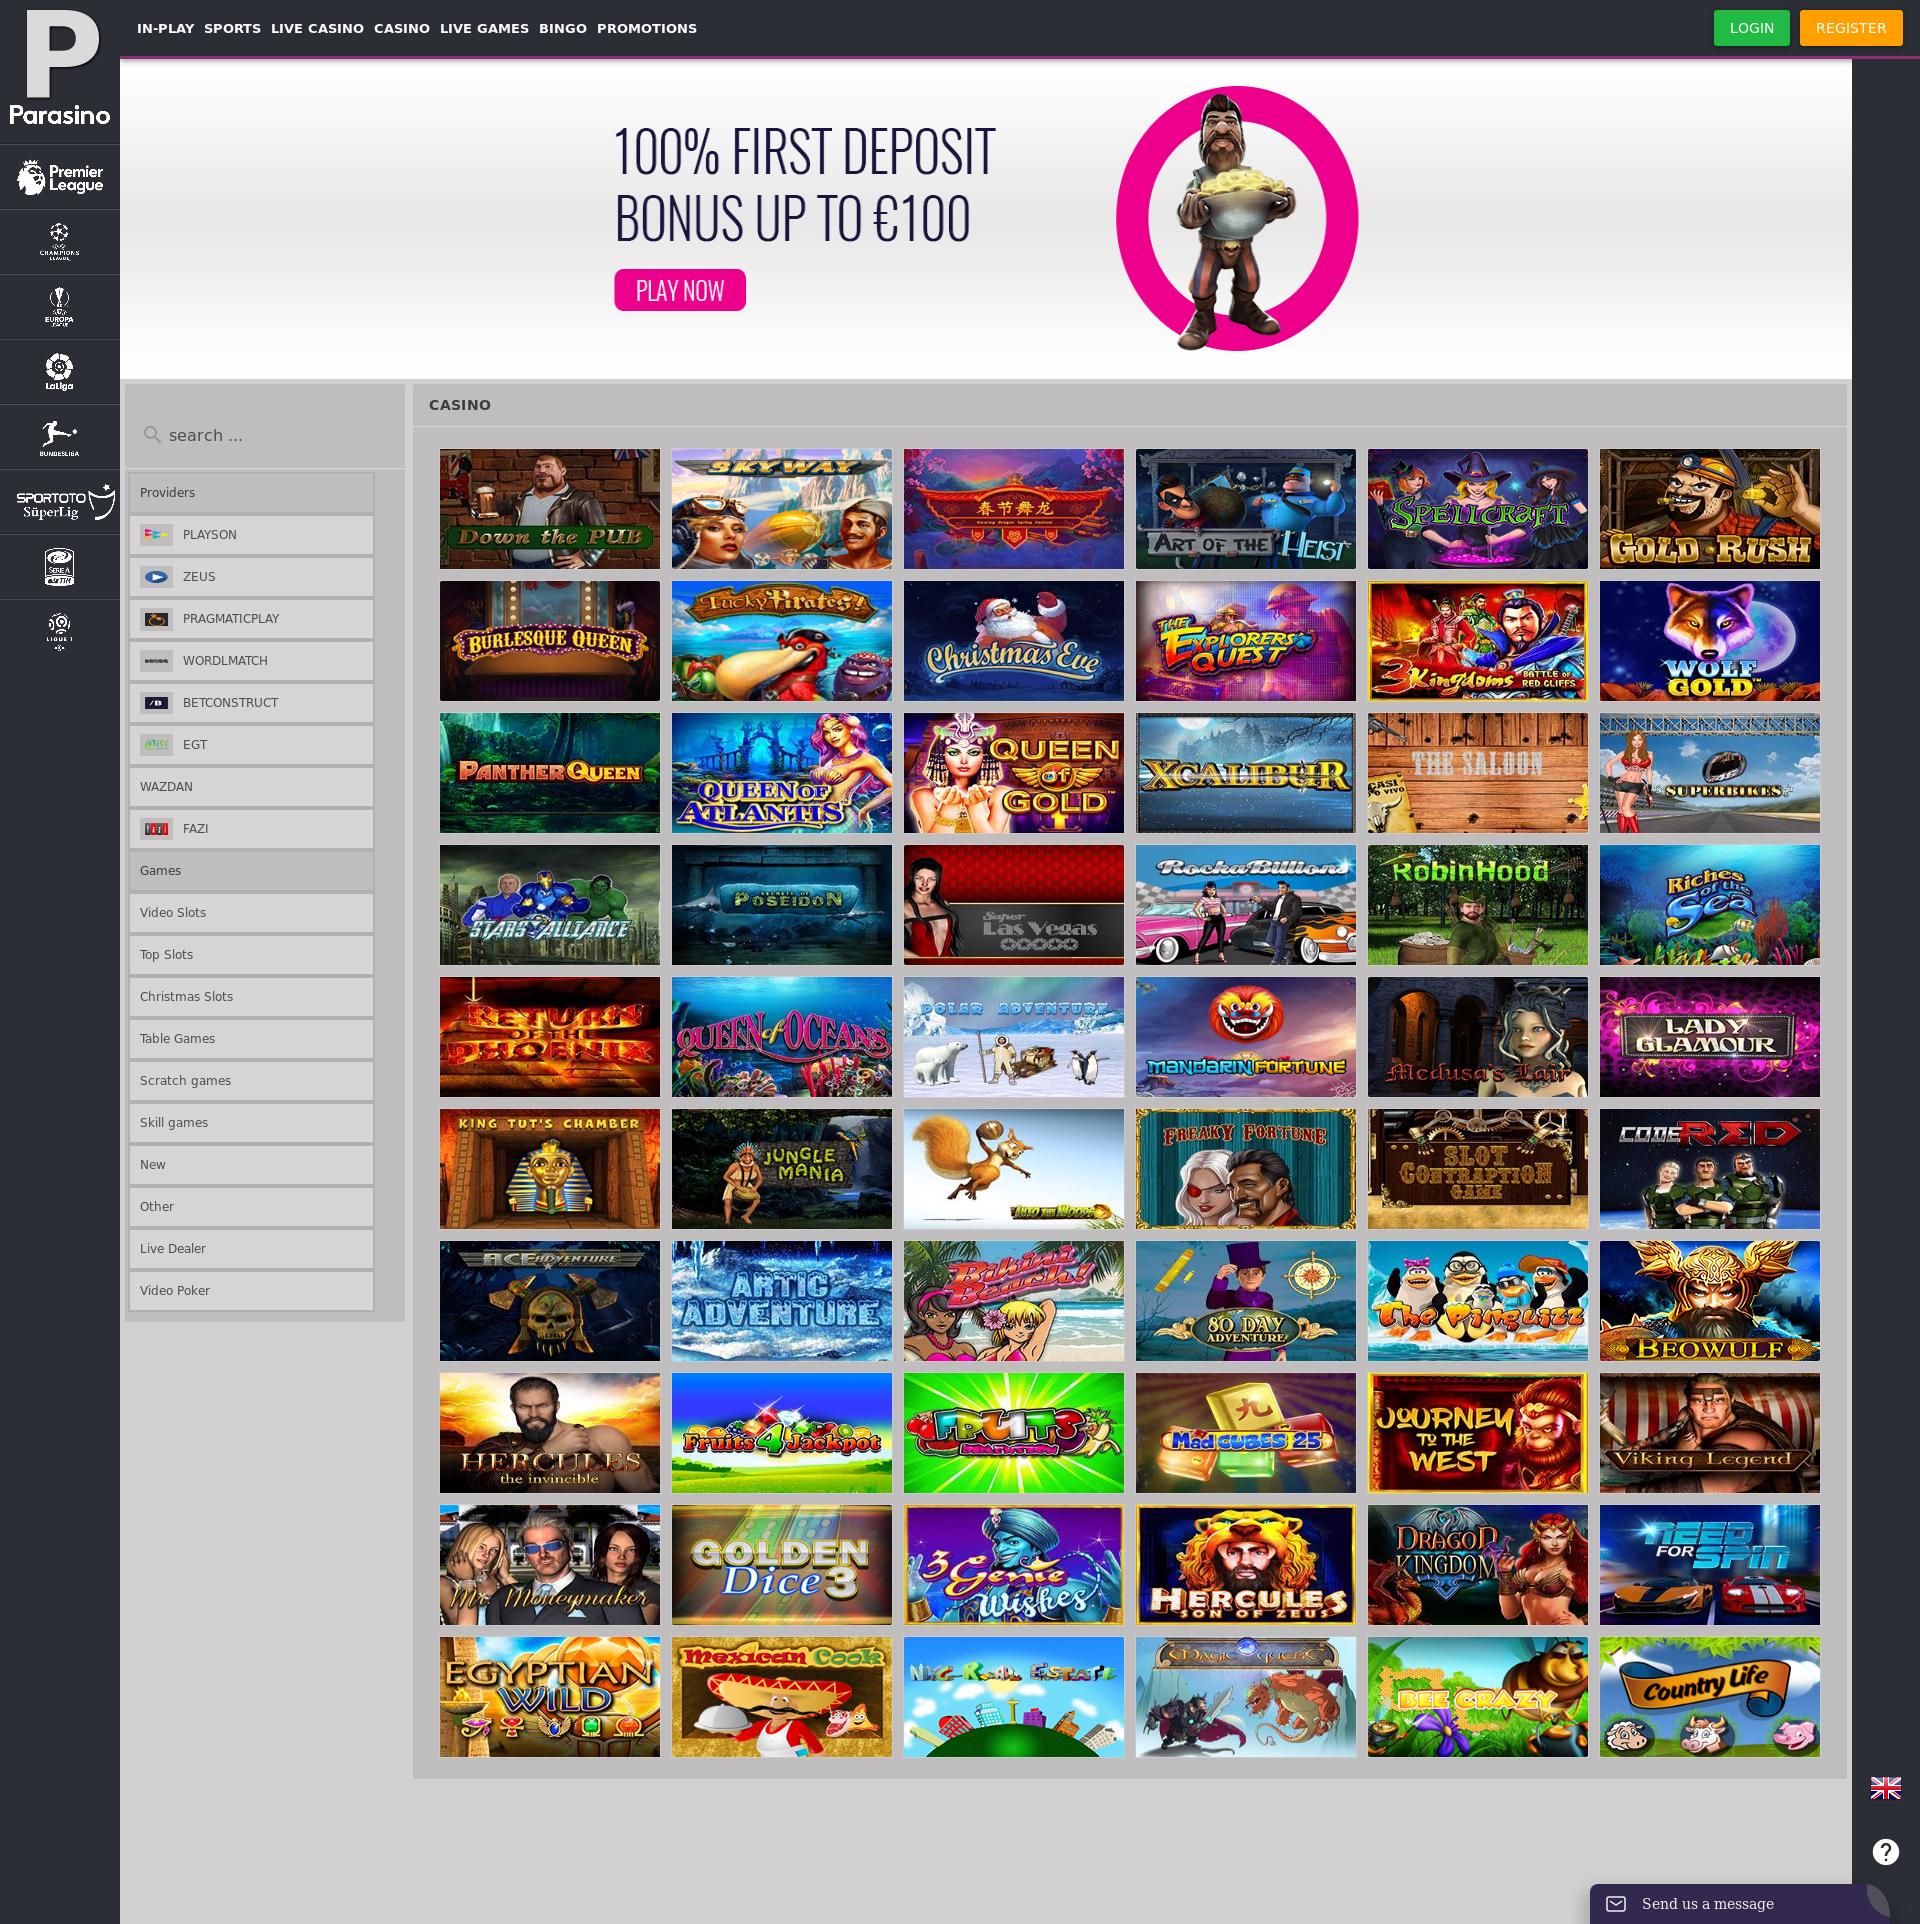Open the Journey to the West game
The image size is (1920, 1924).
click(x=1478, y=1433)
